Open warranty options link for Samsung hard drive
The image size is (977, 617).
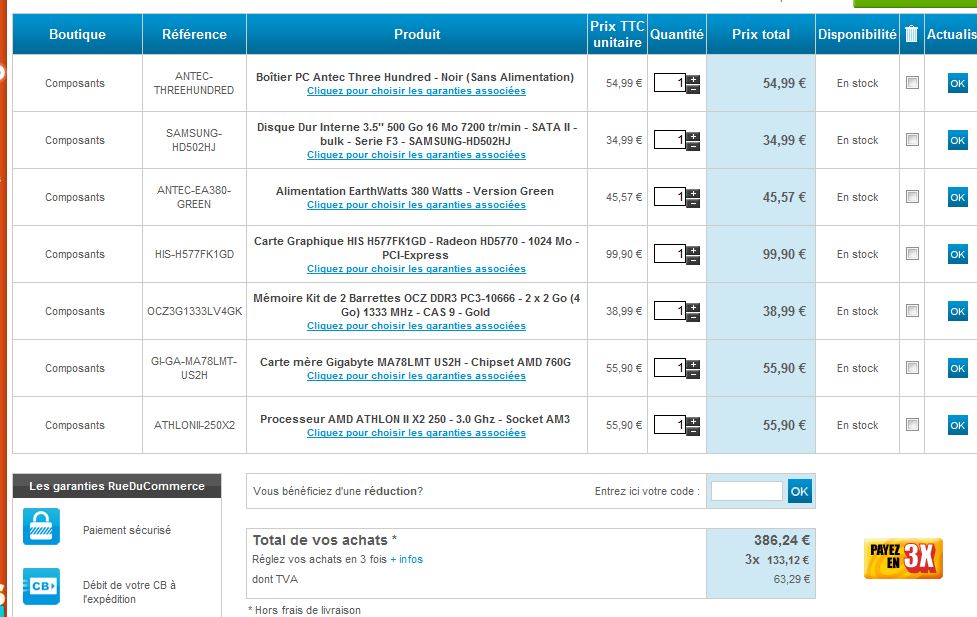416,155
